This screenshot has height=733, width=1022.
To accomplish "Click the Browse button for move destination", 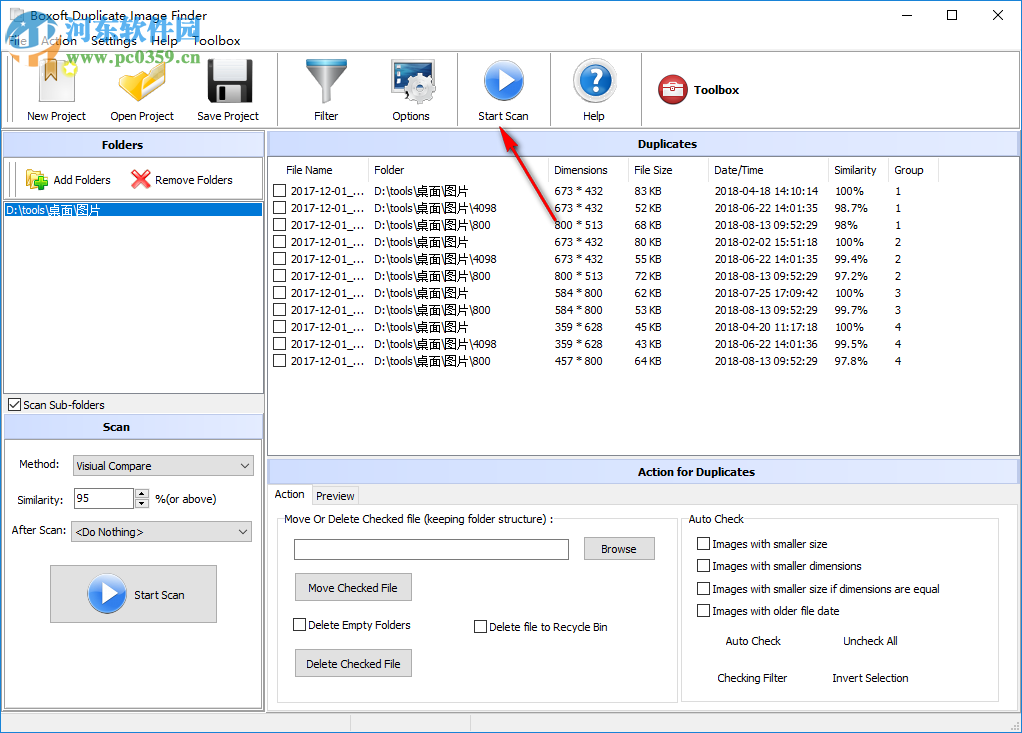I will click(x=618, y=548).
